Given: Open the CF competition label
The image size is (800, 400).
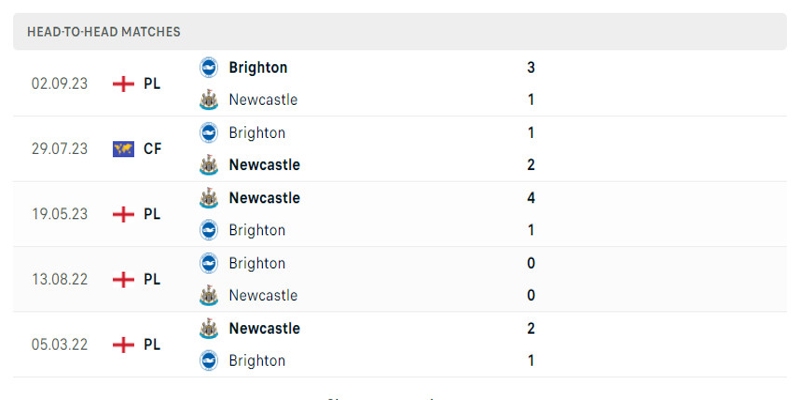Looking at the screenshot, I should pos(152,149).
